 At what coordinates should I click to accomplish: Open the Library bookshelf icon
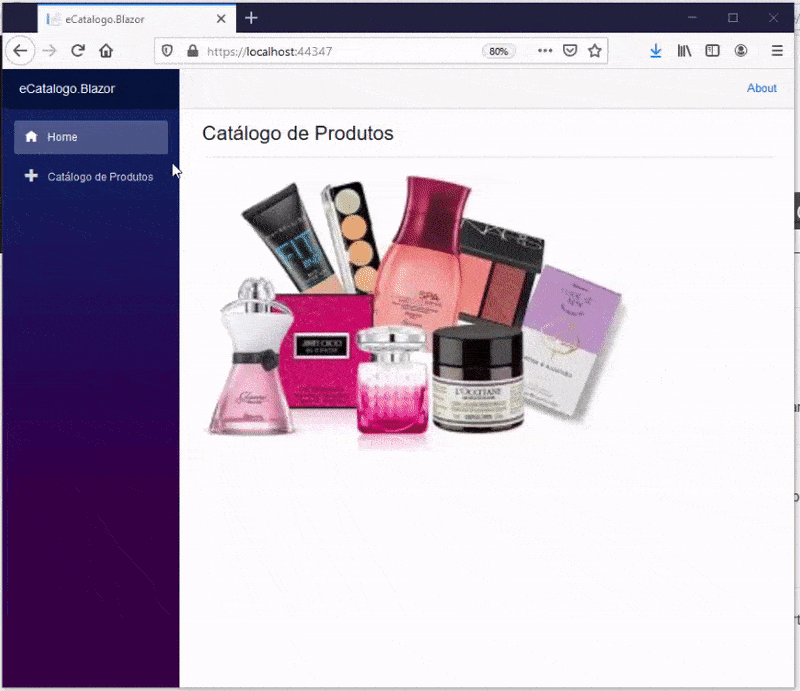(x=684, y=51)
